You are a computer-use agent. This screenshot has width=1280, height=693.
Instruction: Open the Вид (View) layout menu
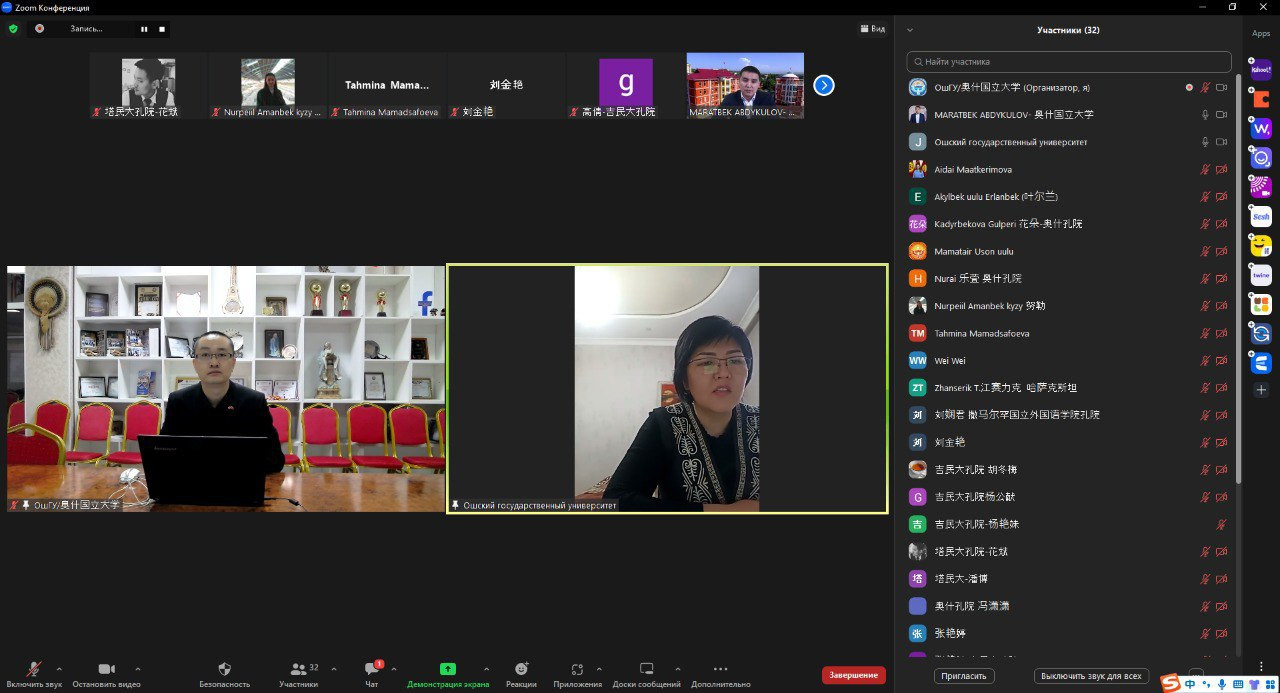click(872, 29)
